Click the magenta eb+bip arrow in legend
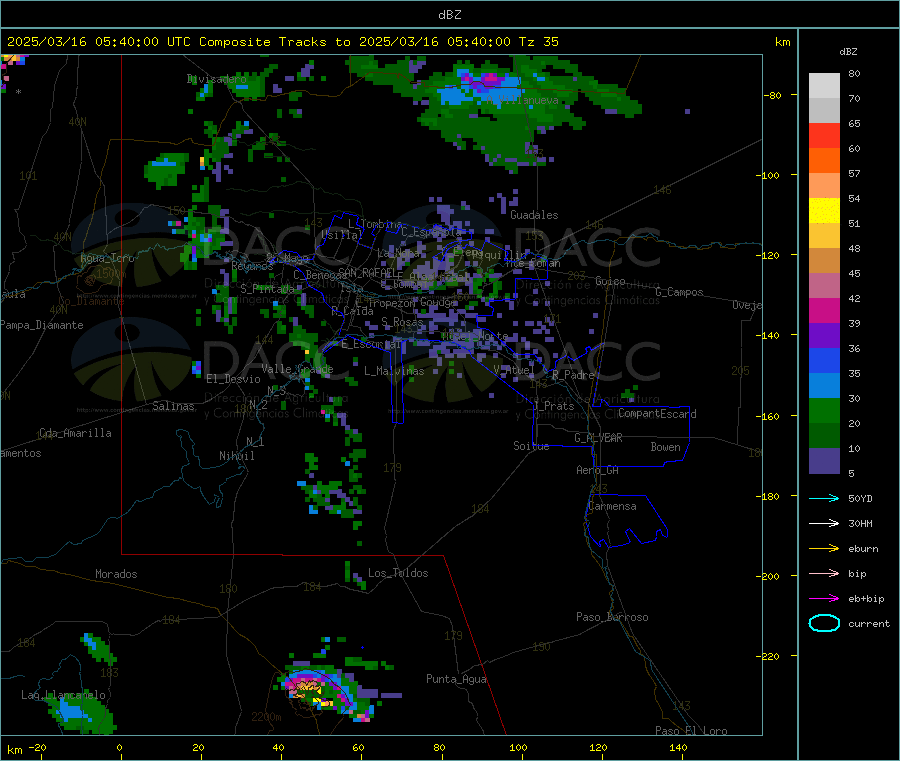The image size is (900, 761). coord(824,599)
